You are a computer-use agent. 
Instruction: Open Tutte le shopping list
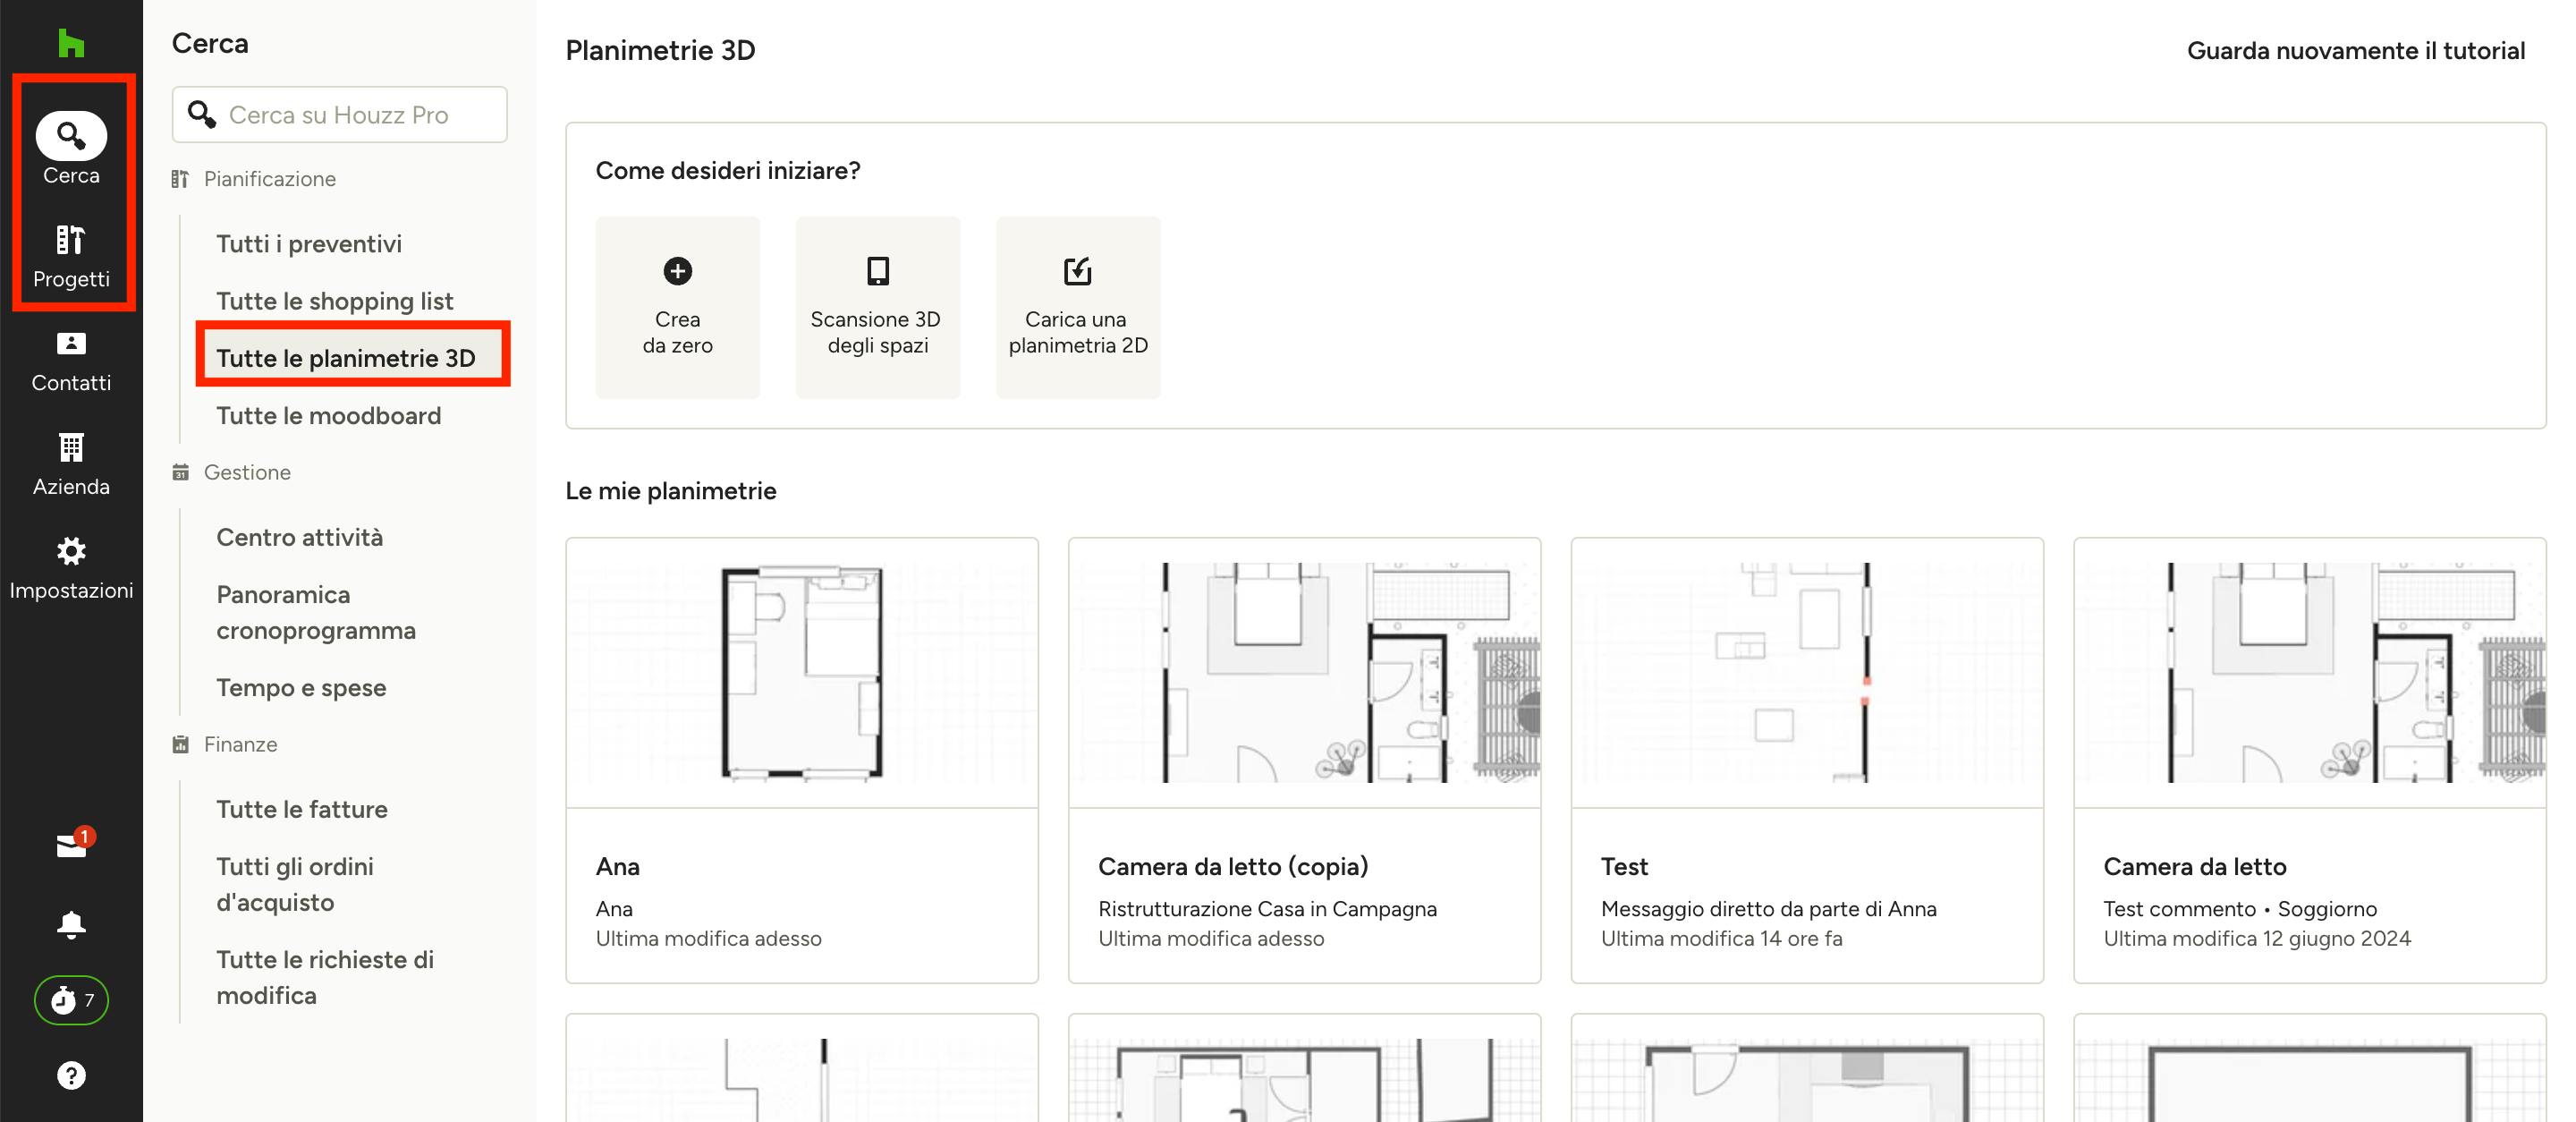coord(335,301)
